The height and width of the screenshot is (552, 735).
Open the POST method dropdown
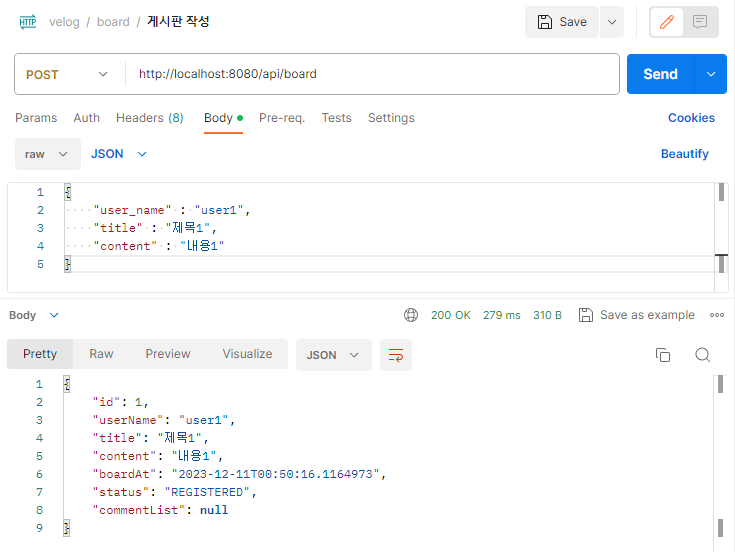[67, 74]
